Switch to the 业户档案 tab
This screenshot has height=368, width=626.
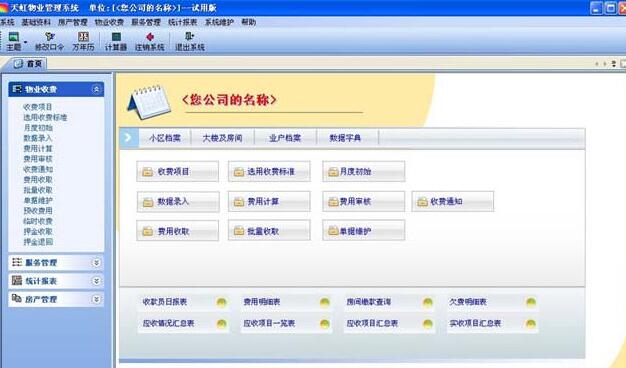pos(285,138)
